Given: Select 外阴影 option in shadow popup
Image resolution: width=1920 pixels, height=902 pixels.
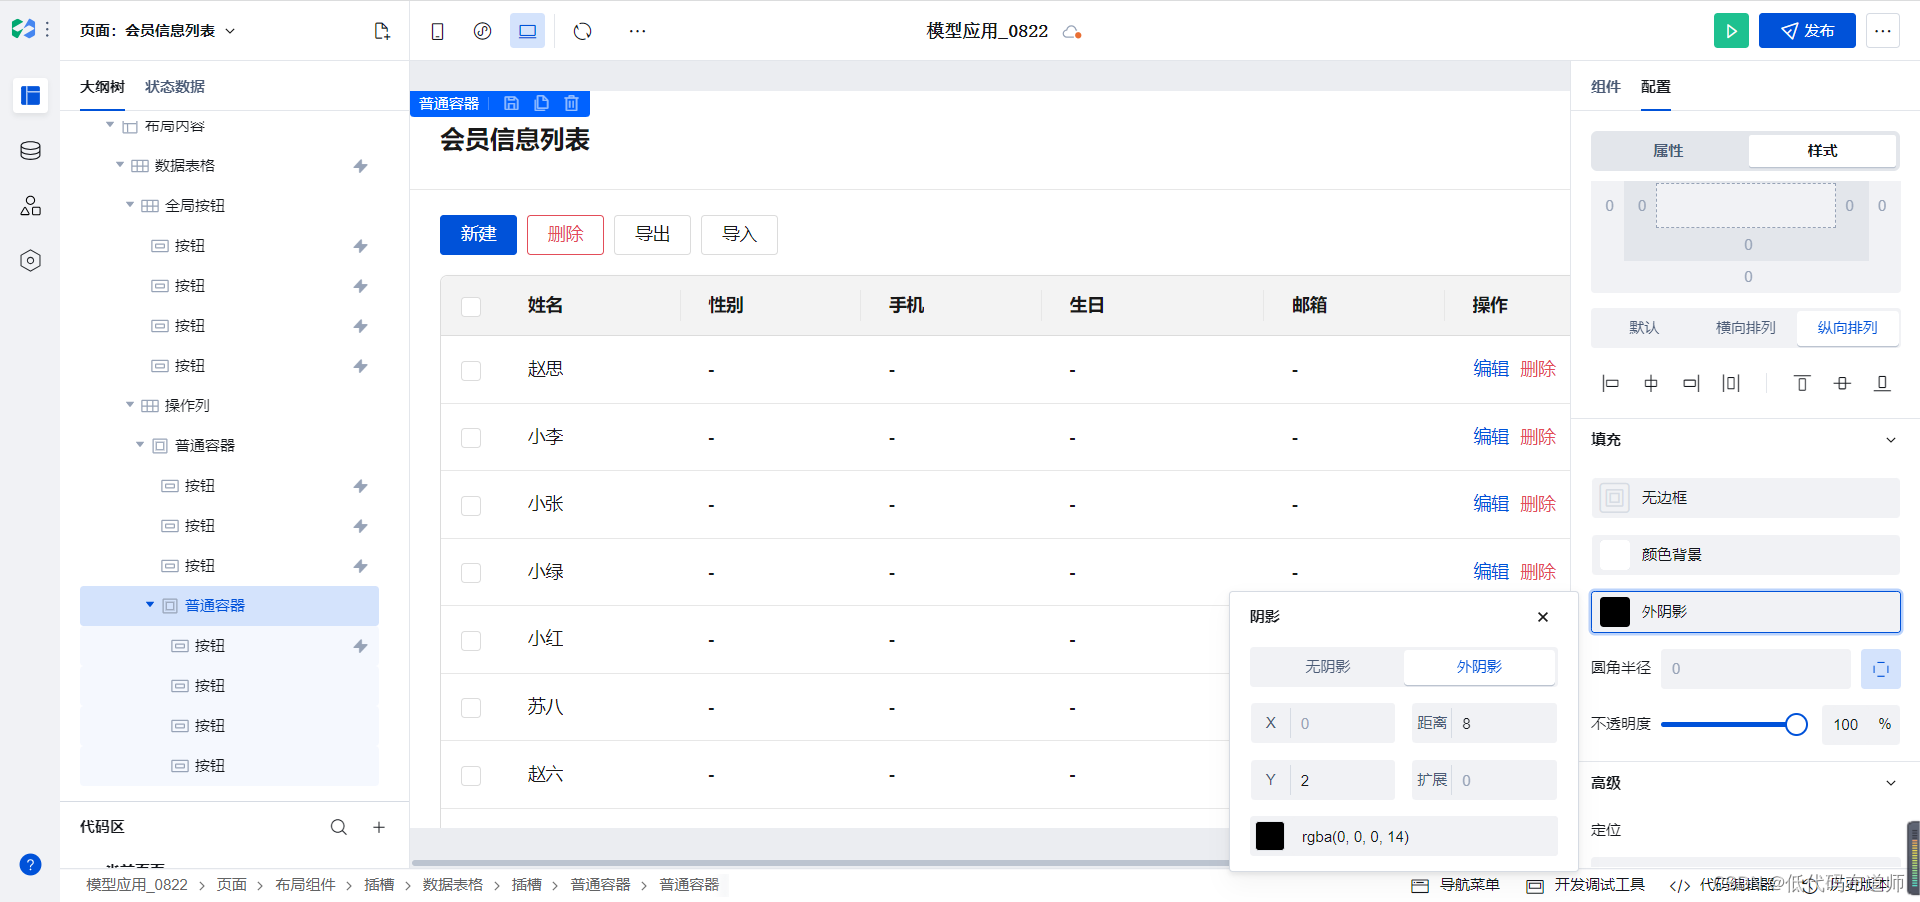Looking at the screenshot, I should tap(1479, 667).
